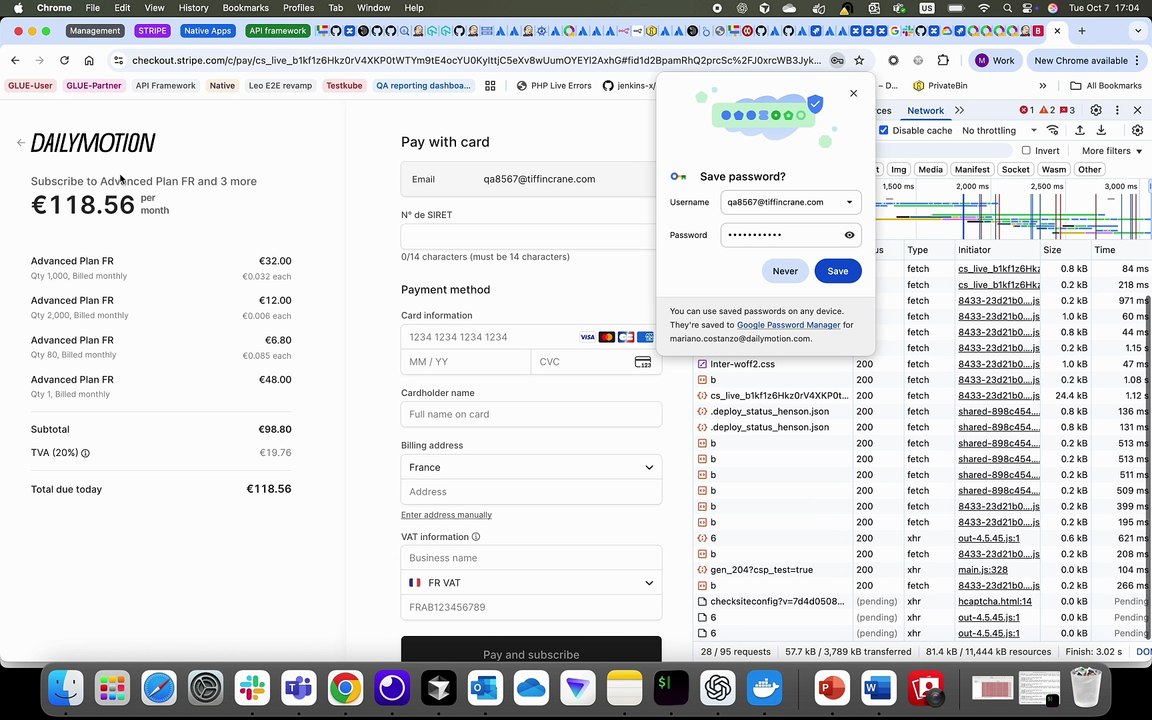Open the No throttling dropdown
Image resolution: width=1152 pixels, height=720 pixels.
[x=998, y=130]
